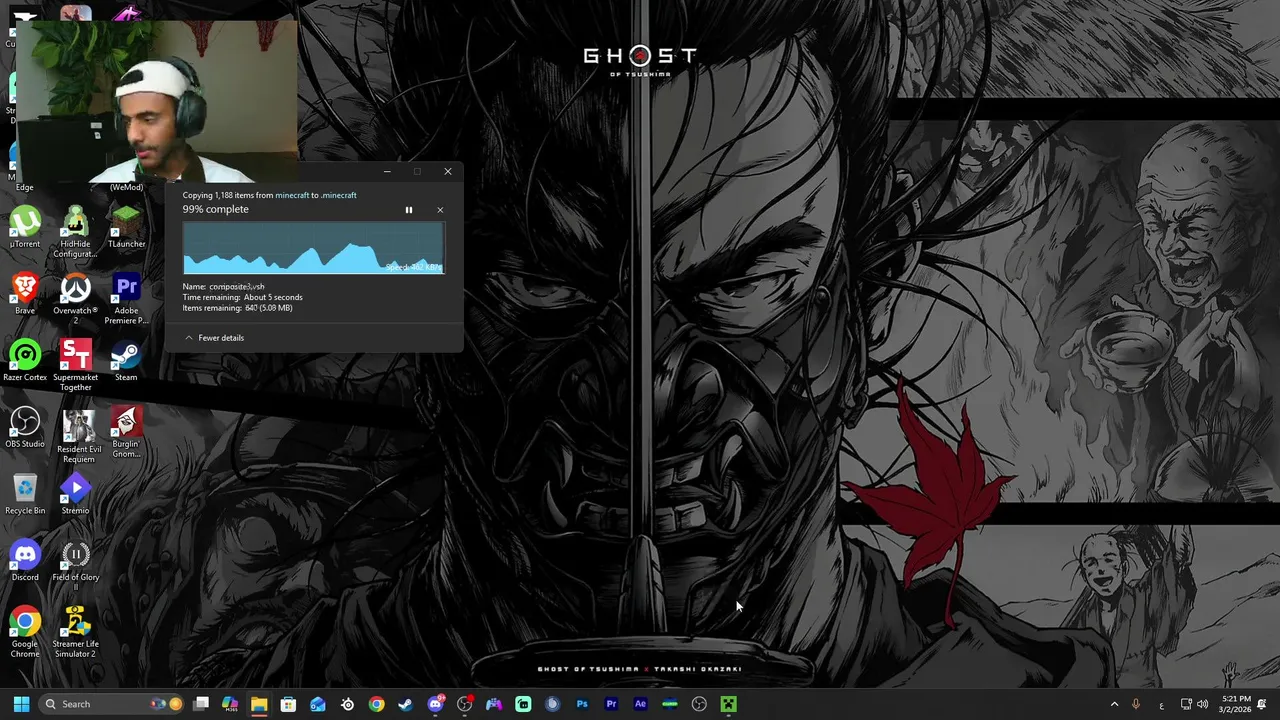Select the Google Chrome desktop shortcut
Viewport: 1280px width, 720px height.
click(x=25, y=632)
